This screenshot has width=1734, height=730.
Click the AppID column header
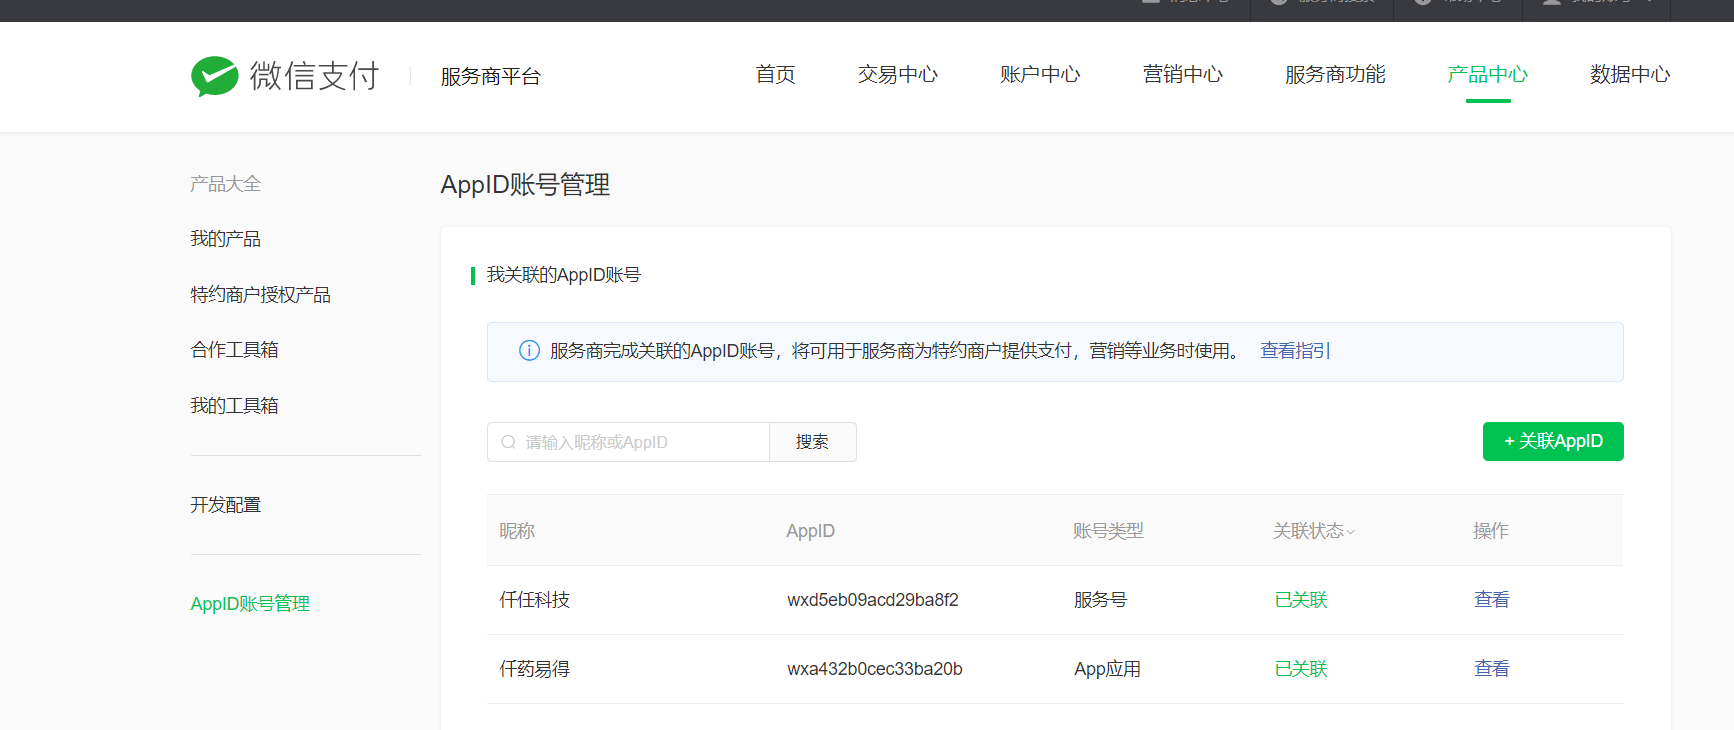(x=810, y=531)
